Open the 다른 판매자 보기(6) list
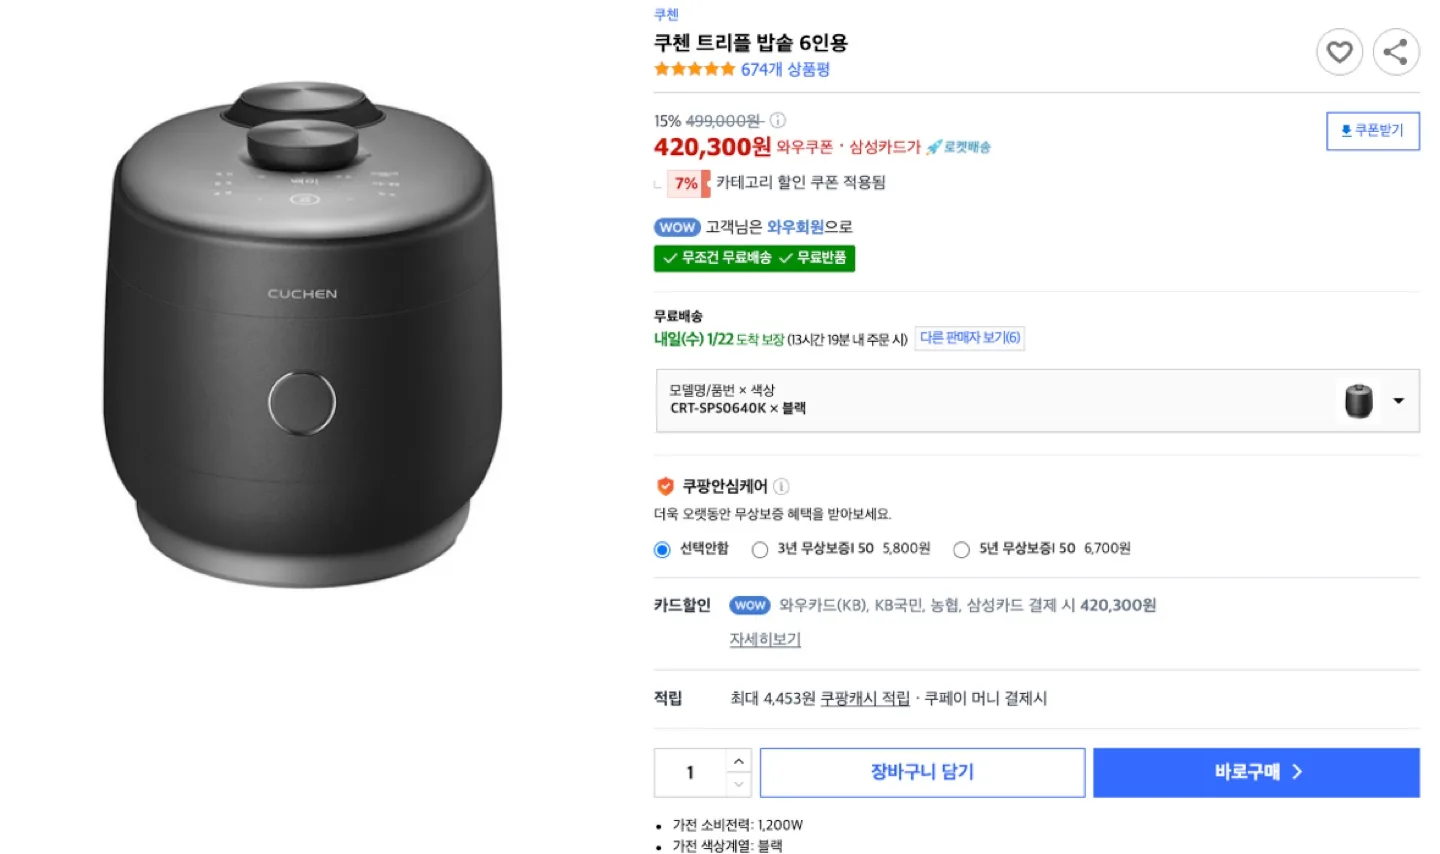 [969, 338]
